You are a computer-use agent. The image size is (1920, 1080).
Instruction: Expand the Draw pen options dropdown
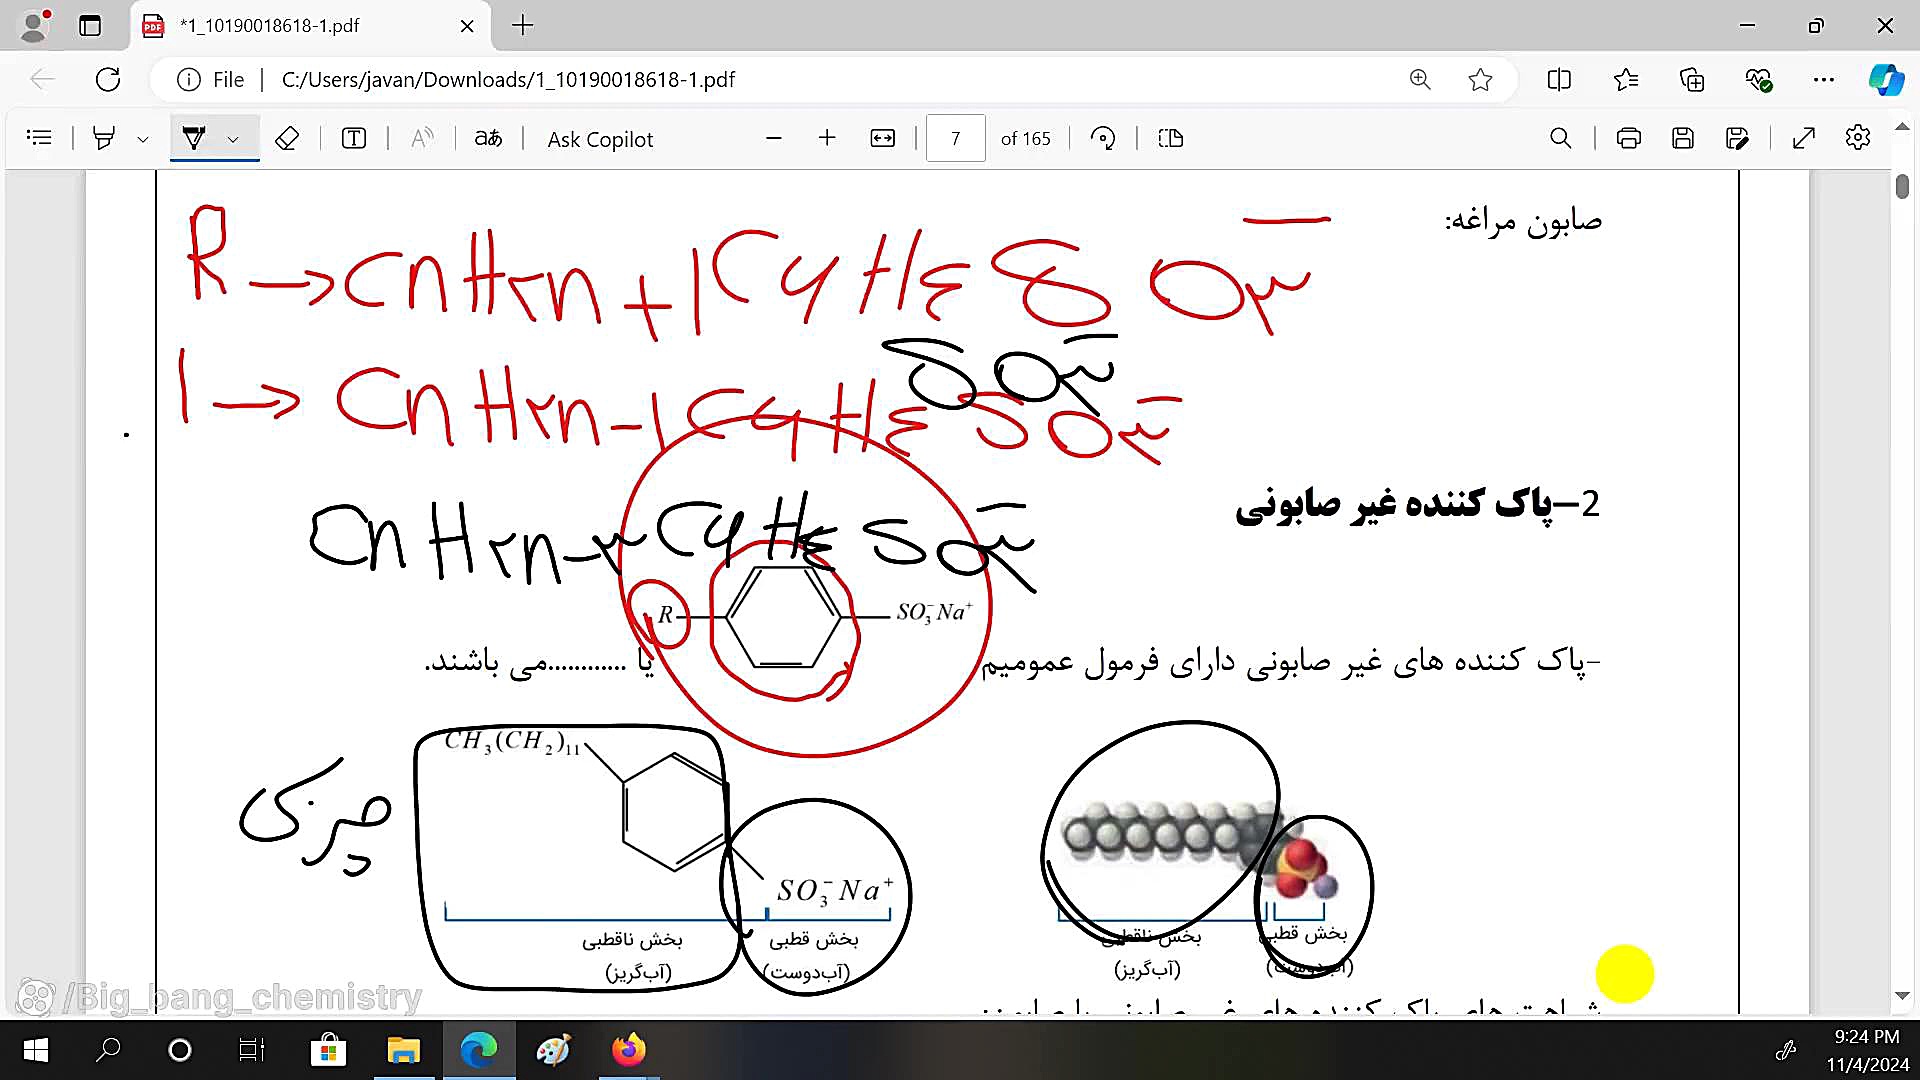tap(233, 139)
